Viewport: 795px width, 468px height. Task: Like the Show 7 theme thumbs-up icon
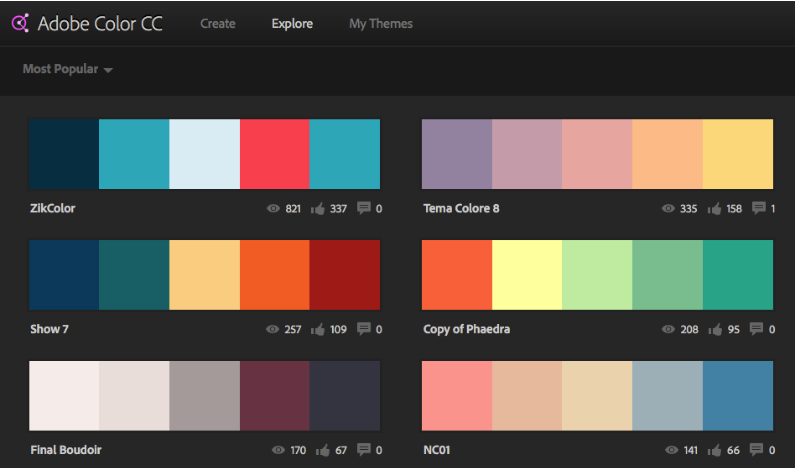point(318,330)
